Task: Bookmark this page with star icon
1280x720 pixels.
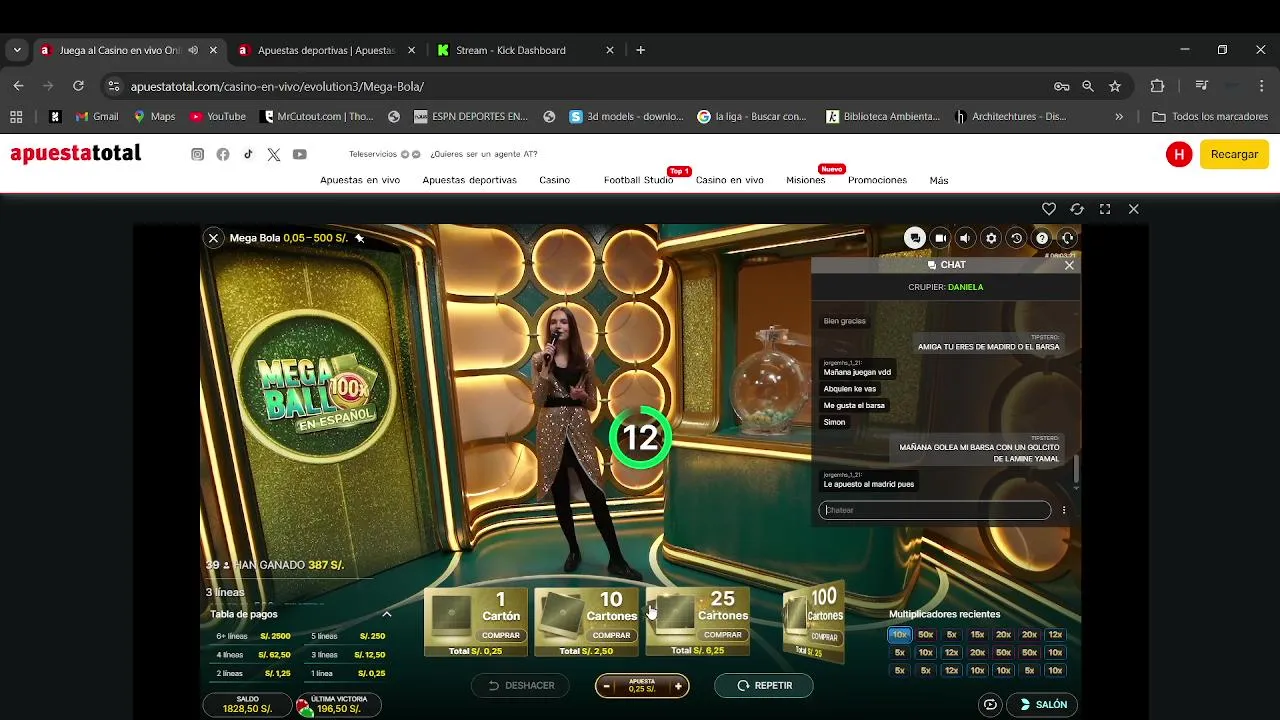Action: 1115,86
